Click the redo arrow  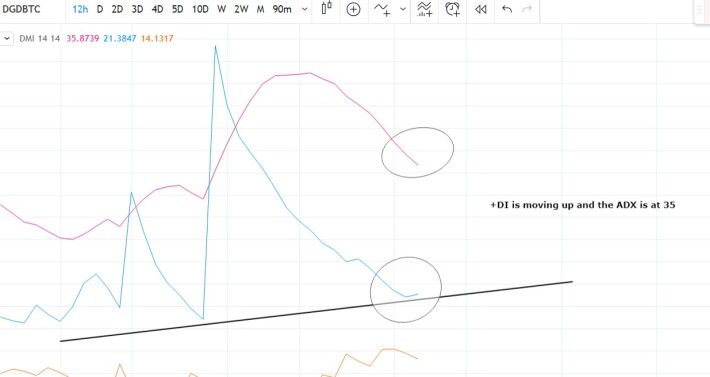527,9
